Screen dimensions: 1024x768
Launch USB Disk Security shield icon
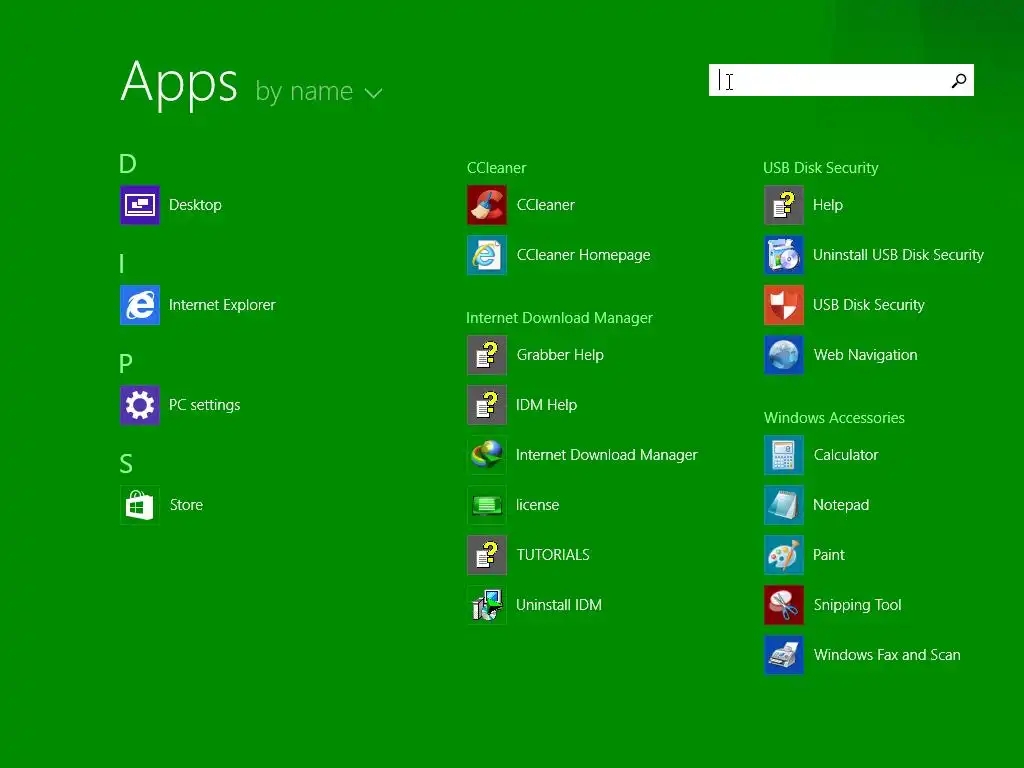(784, 305)
